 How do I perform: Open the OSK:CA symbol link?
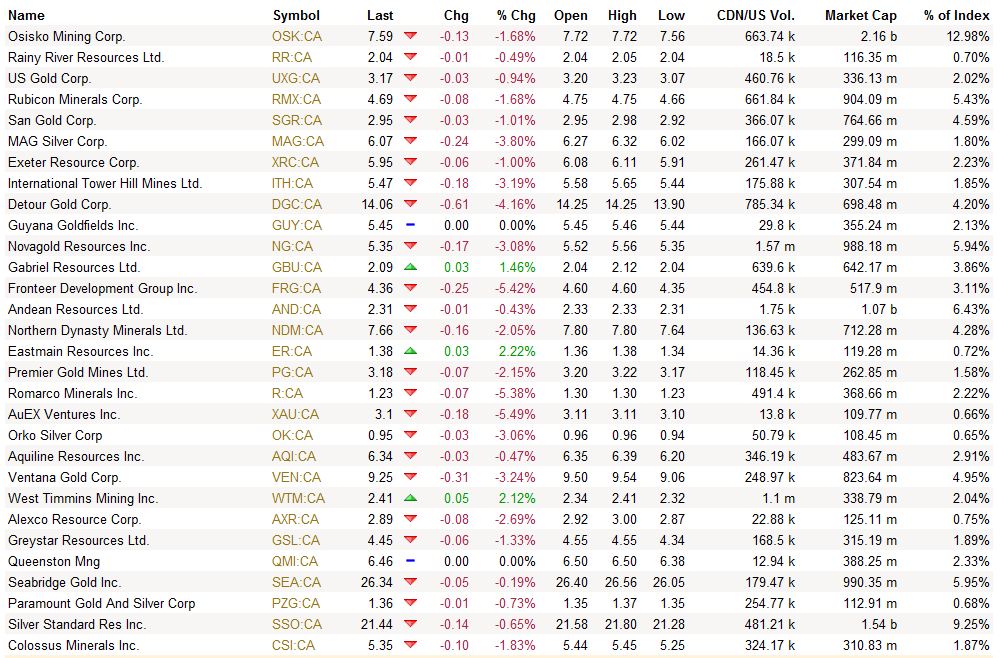[x=296, y=36]
